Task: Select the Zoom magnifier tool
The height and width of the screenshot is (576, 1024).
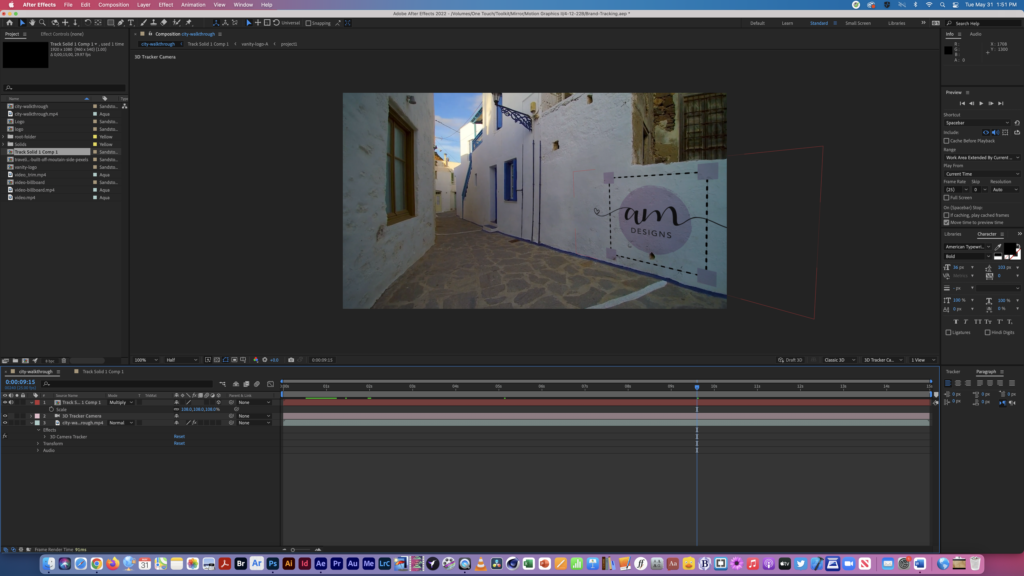Action: click(42, 23)
